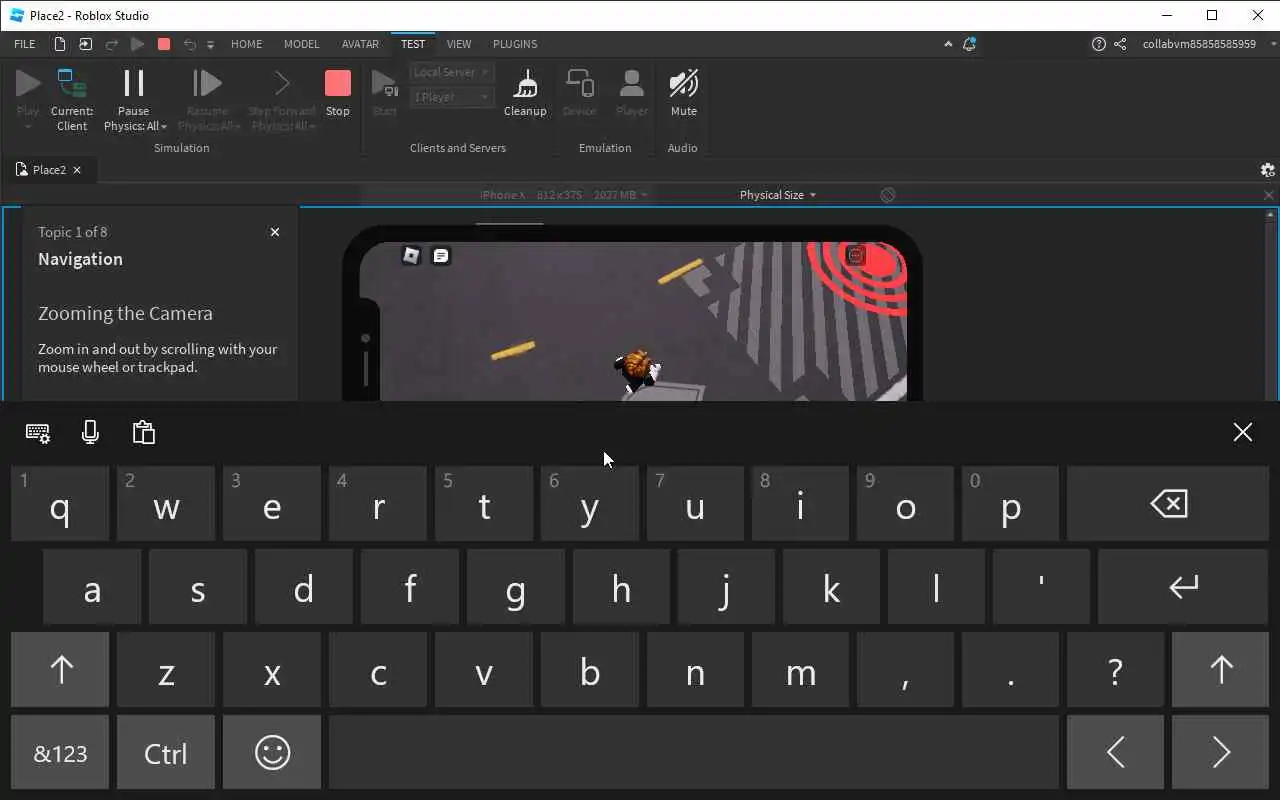Close the Navigation tutorial panel
Viewport: 1280px width, 800px height.
[275, 232]
